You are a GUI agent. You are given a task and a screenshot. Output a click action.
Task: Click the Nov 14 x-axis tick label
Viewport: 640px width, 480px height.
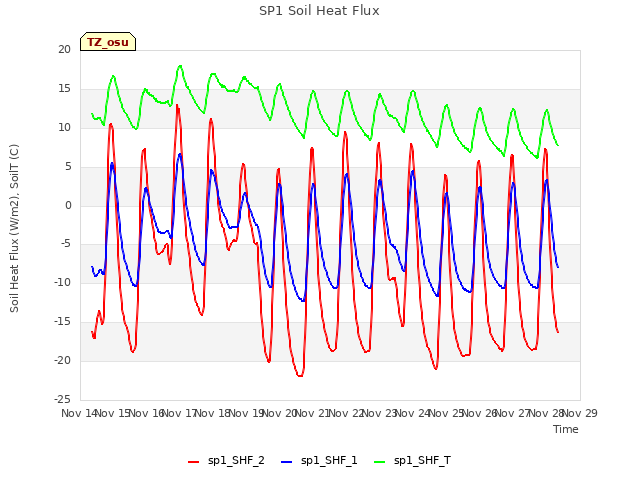click(x=79, y=413)
